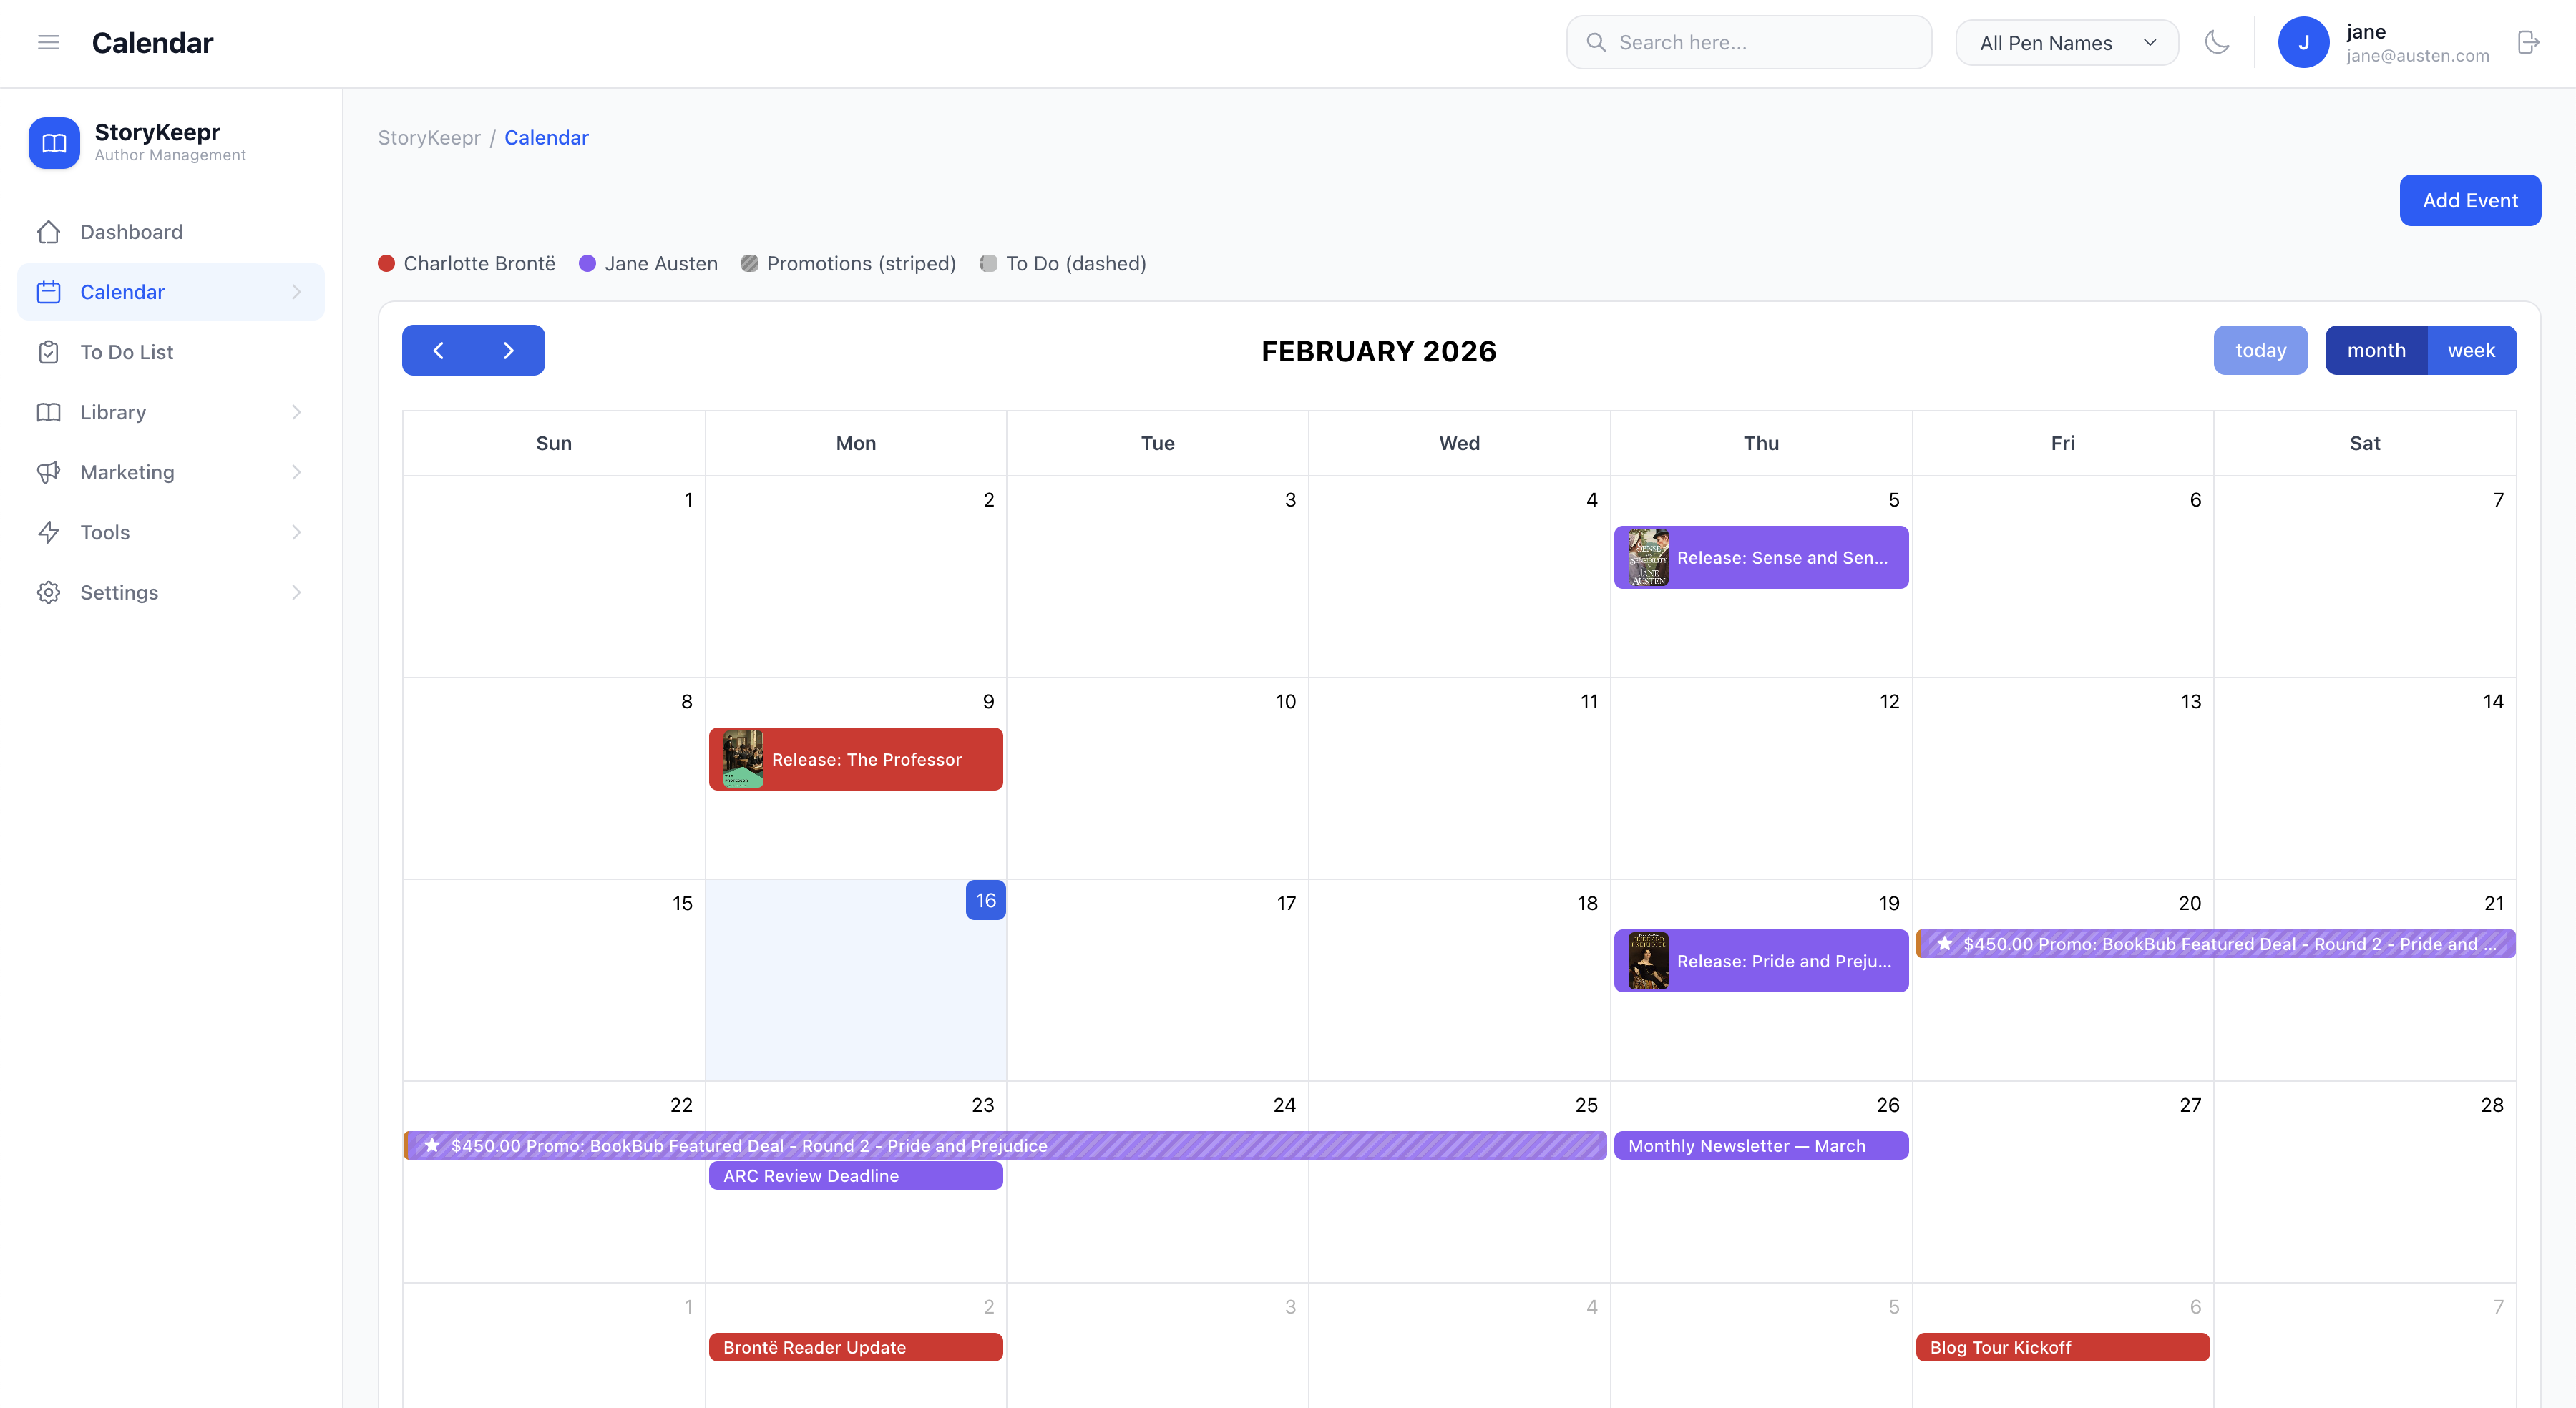Open the hamburger menu
The image size is (2576, 1408).
coord(48,42)
